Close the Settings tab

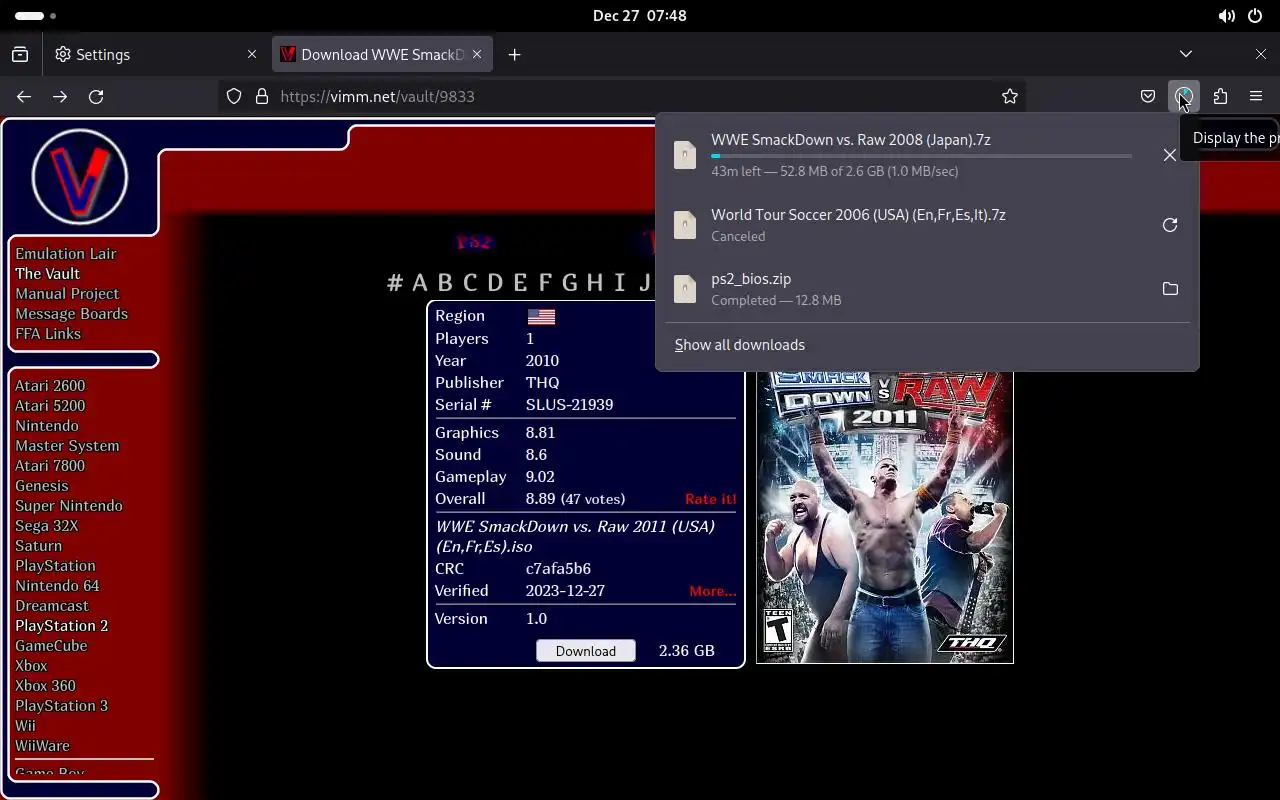coord(252,55)
